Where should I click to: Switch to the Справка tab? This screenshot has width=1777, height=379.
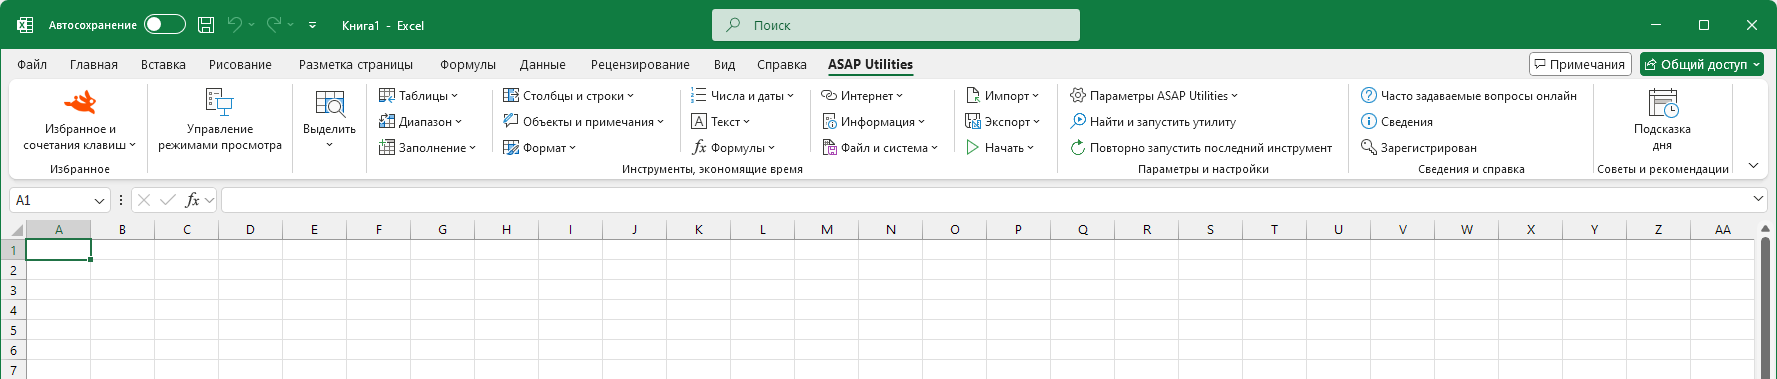[x=782, y=65]
